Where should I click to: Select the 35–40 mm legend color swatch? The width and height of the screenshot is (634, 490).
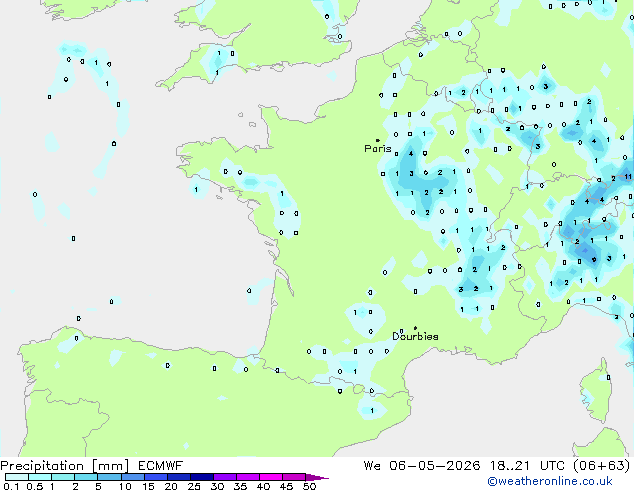(x=247, y=477)
